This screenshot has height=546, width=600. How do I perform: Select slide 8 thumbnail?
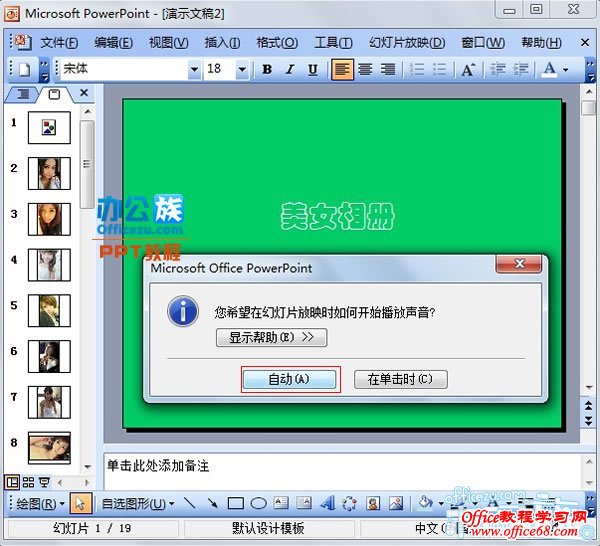tap(49, 448)
